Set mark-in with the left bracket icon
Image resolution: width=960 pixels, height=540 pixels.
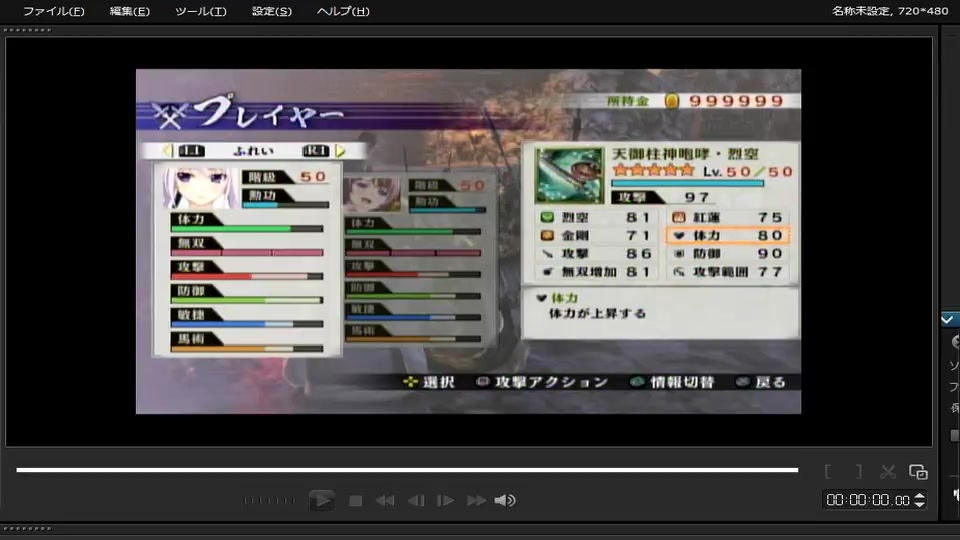coord(828,471)
